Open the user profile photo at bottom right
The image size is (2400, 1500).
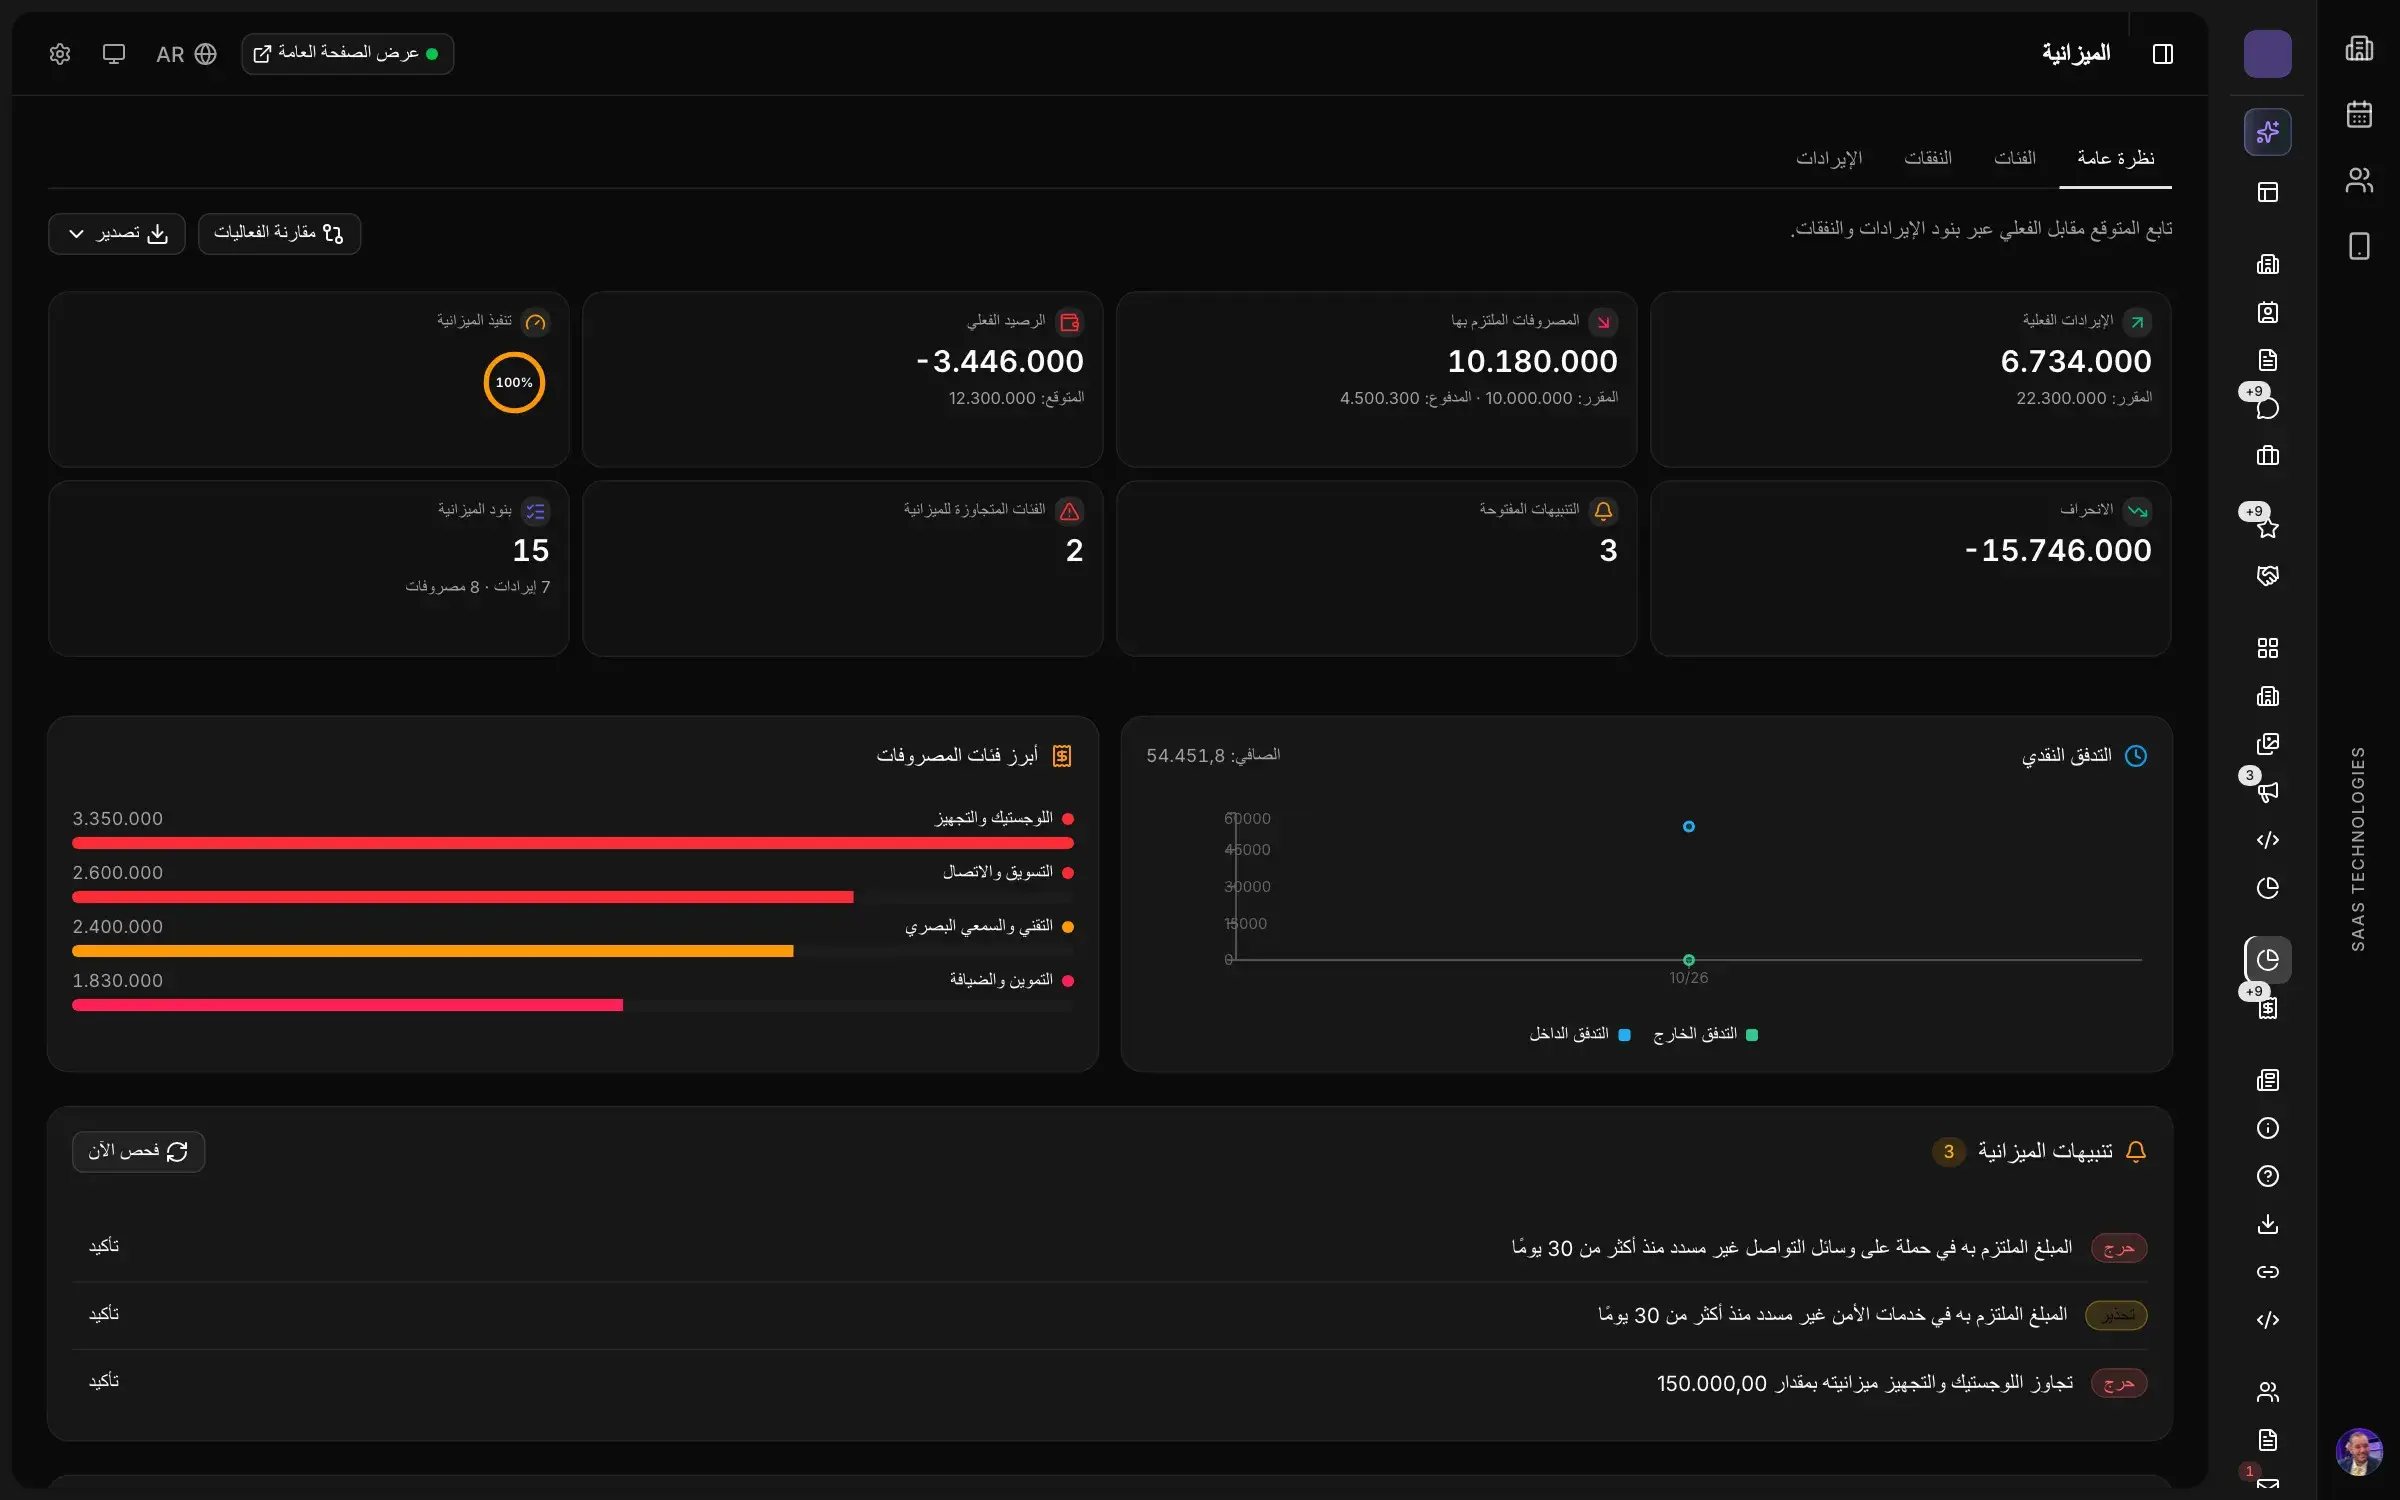2359,1451
